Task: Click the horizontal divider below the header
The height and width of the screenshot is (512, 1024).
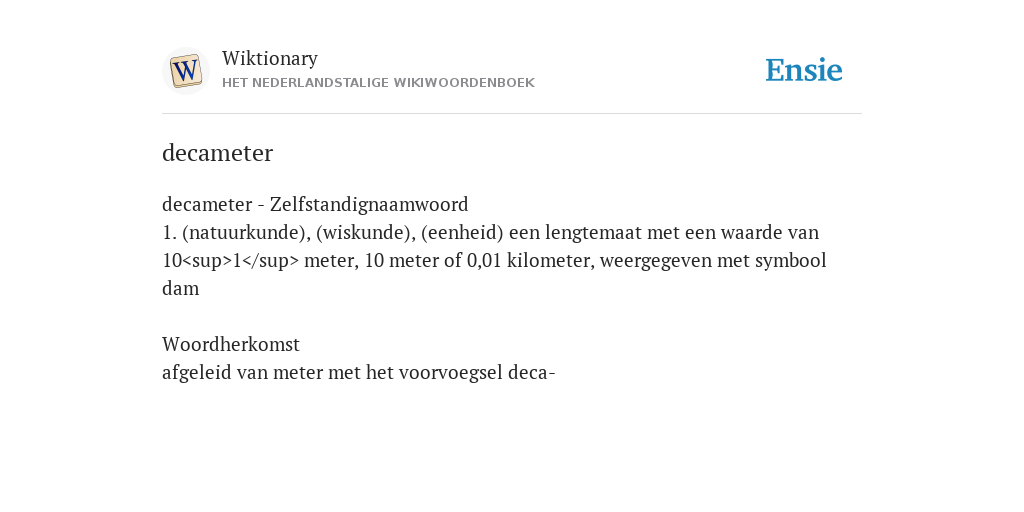Action: [512, 114]
